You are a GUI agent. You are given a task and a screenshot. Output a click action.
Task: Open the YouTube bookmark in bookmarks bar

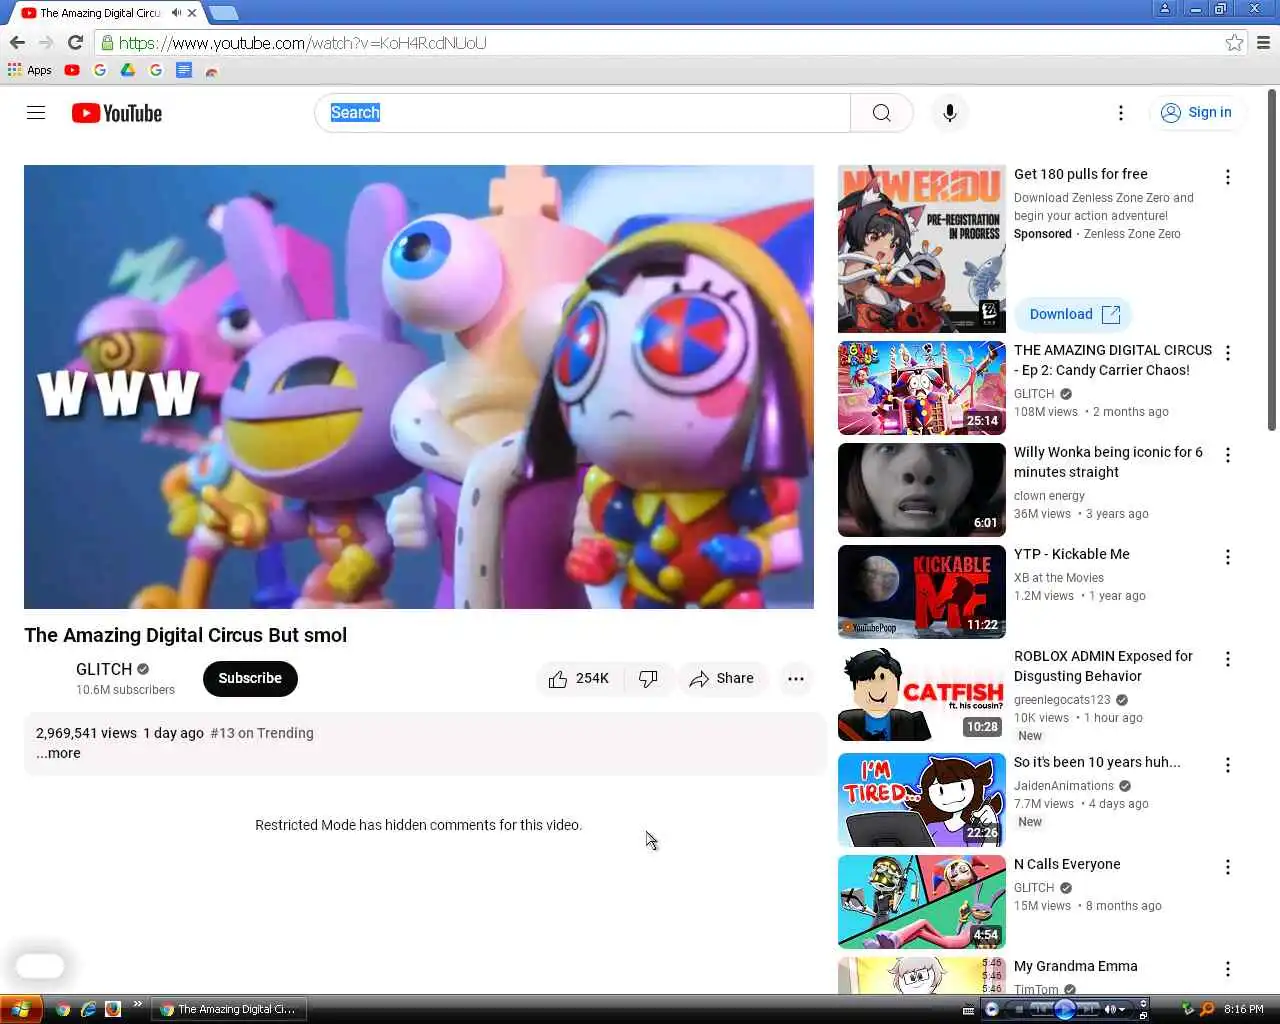[72, 70]
